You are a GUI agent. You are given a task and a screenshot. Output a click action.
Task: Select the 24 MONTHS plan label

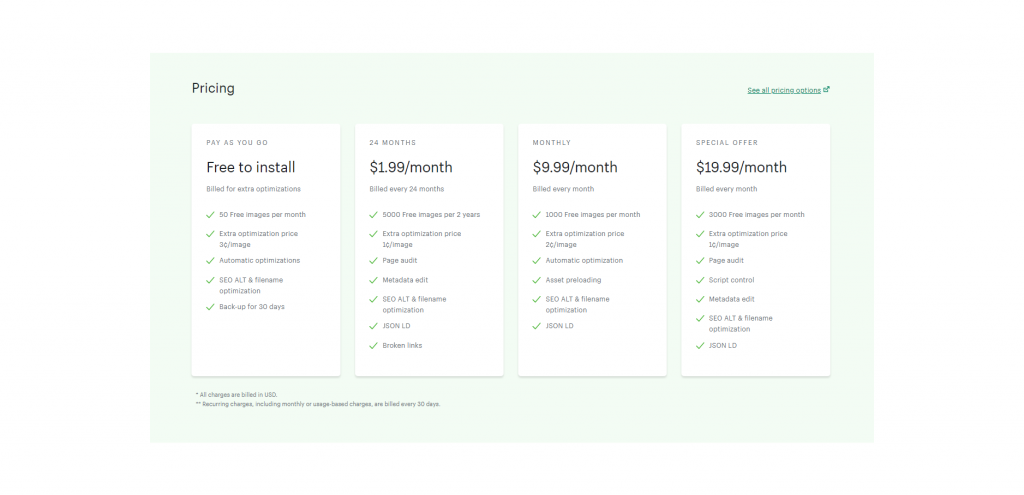pos(392,142)
